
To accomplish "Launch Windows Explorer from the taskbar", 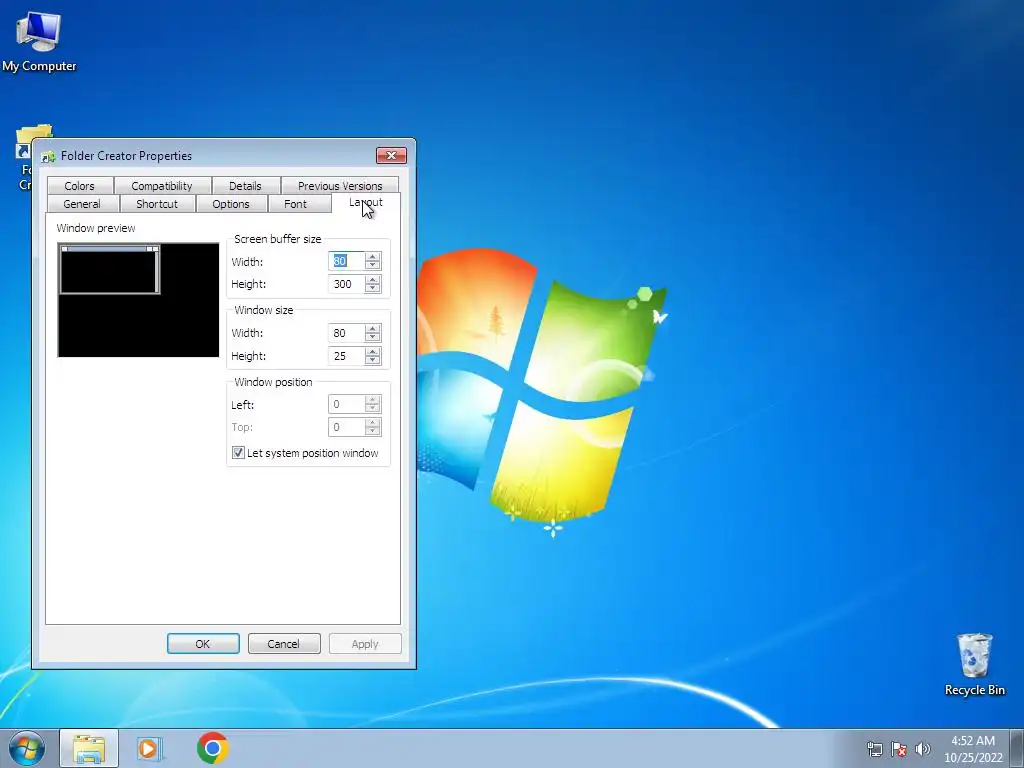I will coord(89,748).
